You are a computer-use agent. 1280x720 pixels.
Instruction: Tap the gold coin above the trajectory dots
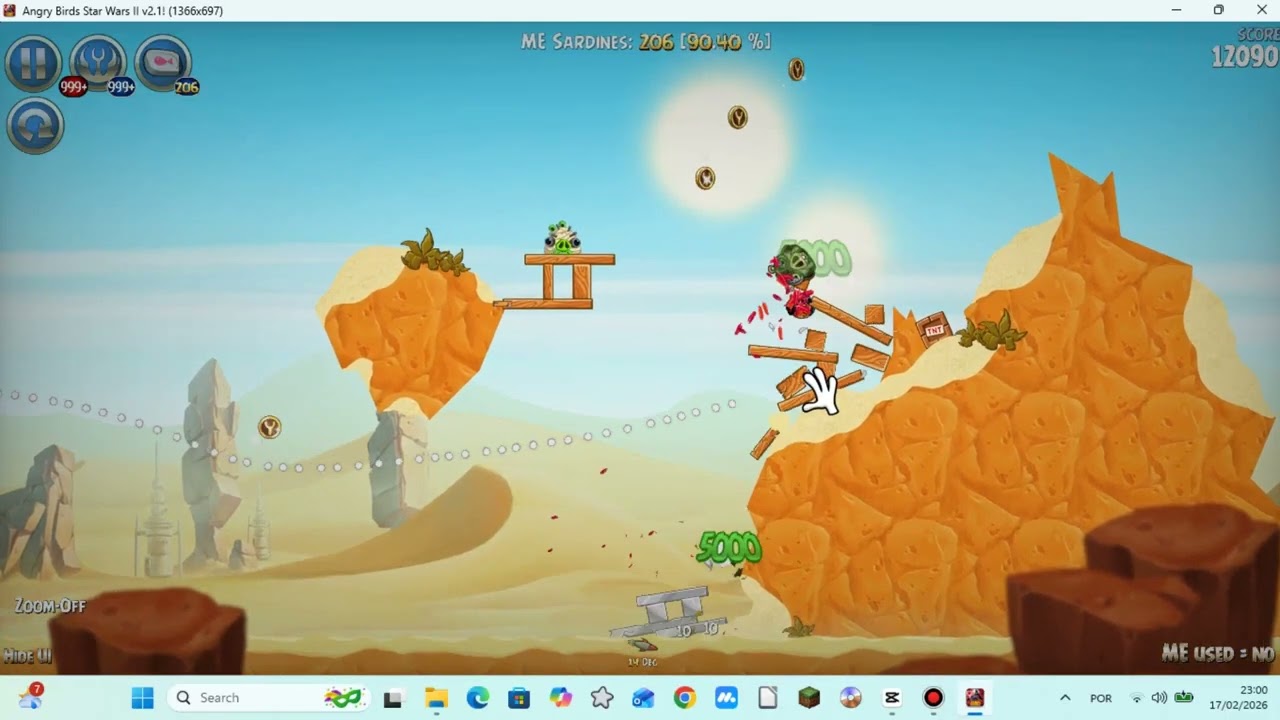[269, 428]
